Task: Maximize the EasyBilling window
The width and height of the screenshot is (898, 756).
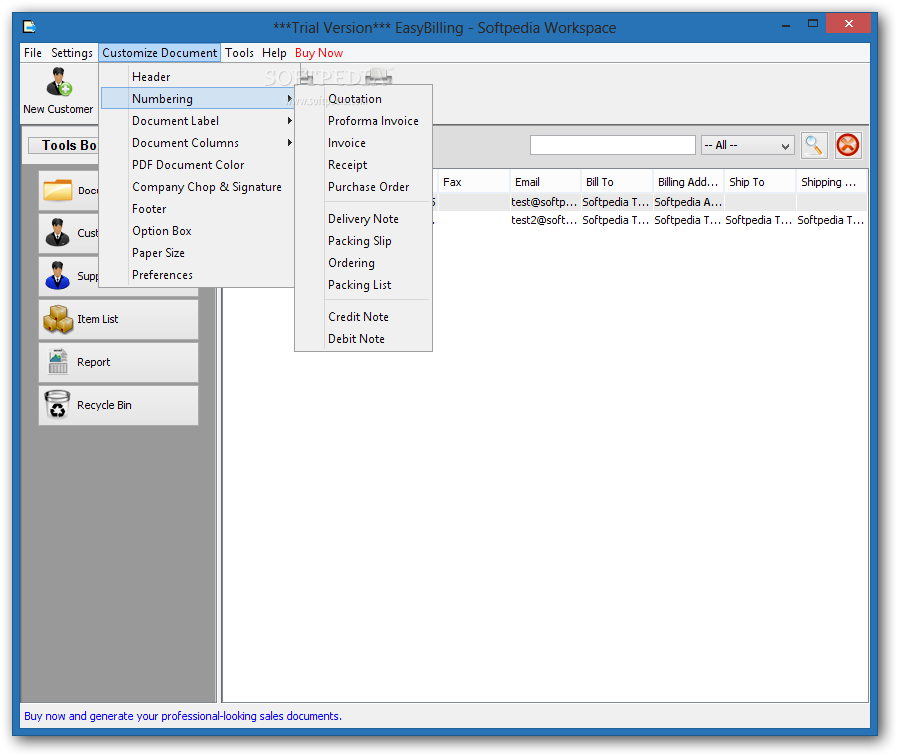Action: (x=813, y=24)
